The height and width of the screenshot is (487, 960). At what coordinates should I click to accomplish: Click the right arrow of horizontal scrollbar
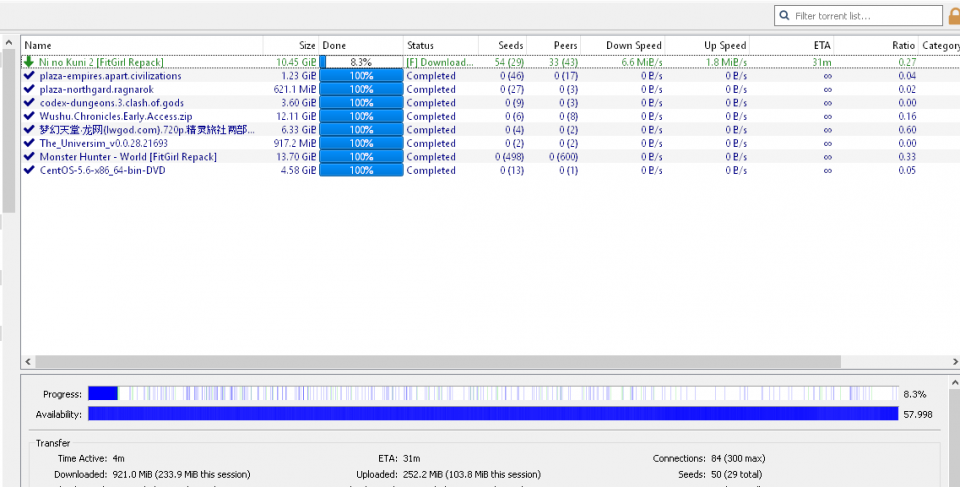[x=955, y=362]
